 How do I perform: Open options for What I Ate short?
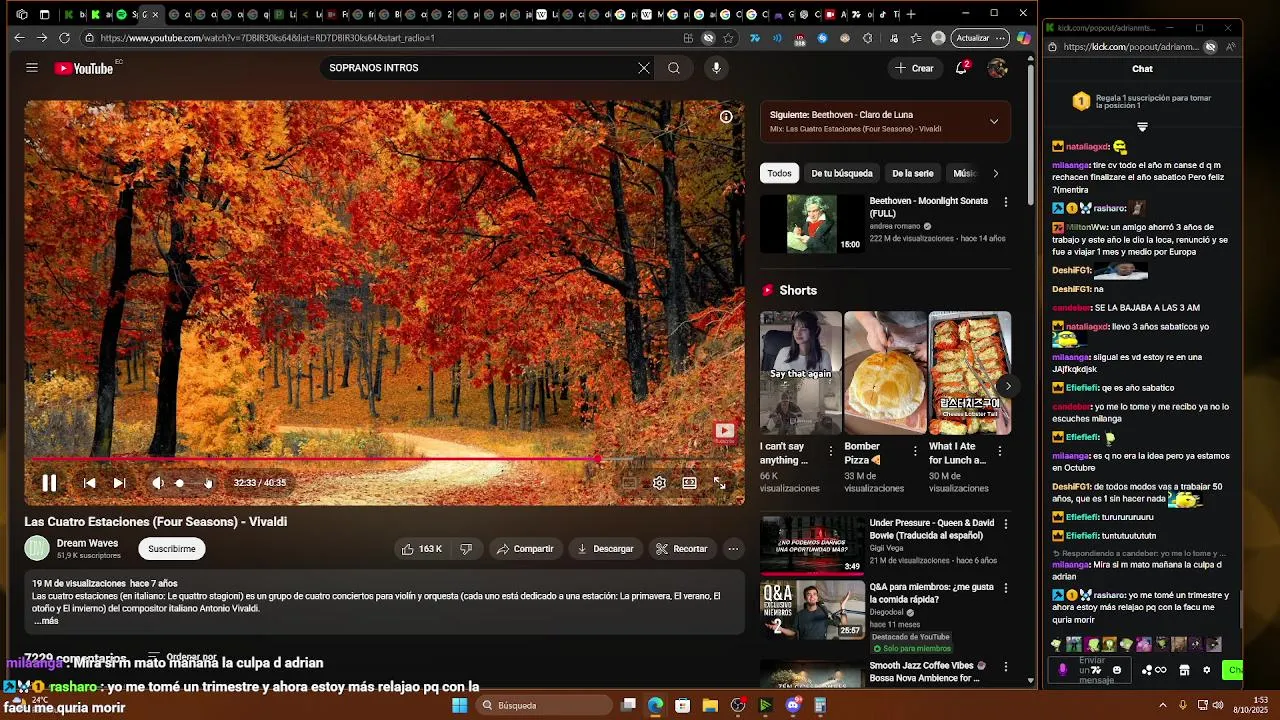tap(999, 452)
